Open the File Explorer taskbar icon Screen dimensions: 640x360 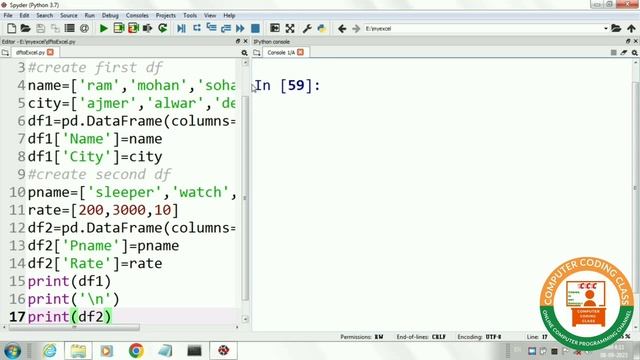click(78, 351)
